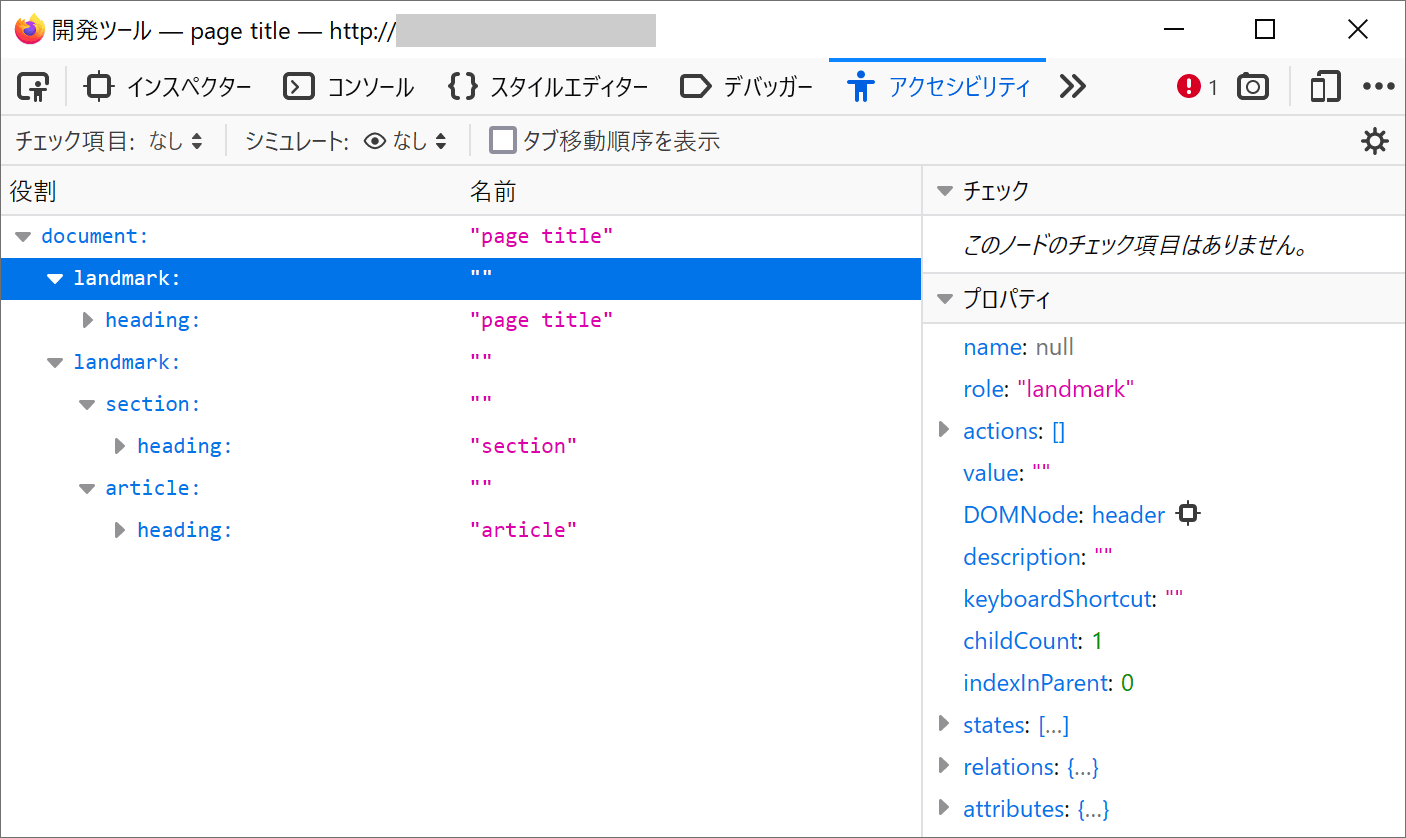Select the article tree row
This screenshot has width=1406, height=838.
(153, 488)
